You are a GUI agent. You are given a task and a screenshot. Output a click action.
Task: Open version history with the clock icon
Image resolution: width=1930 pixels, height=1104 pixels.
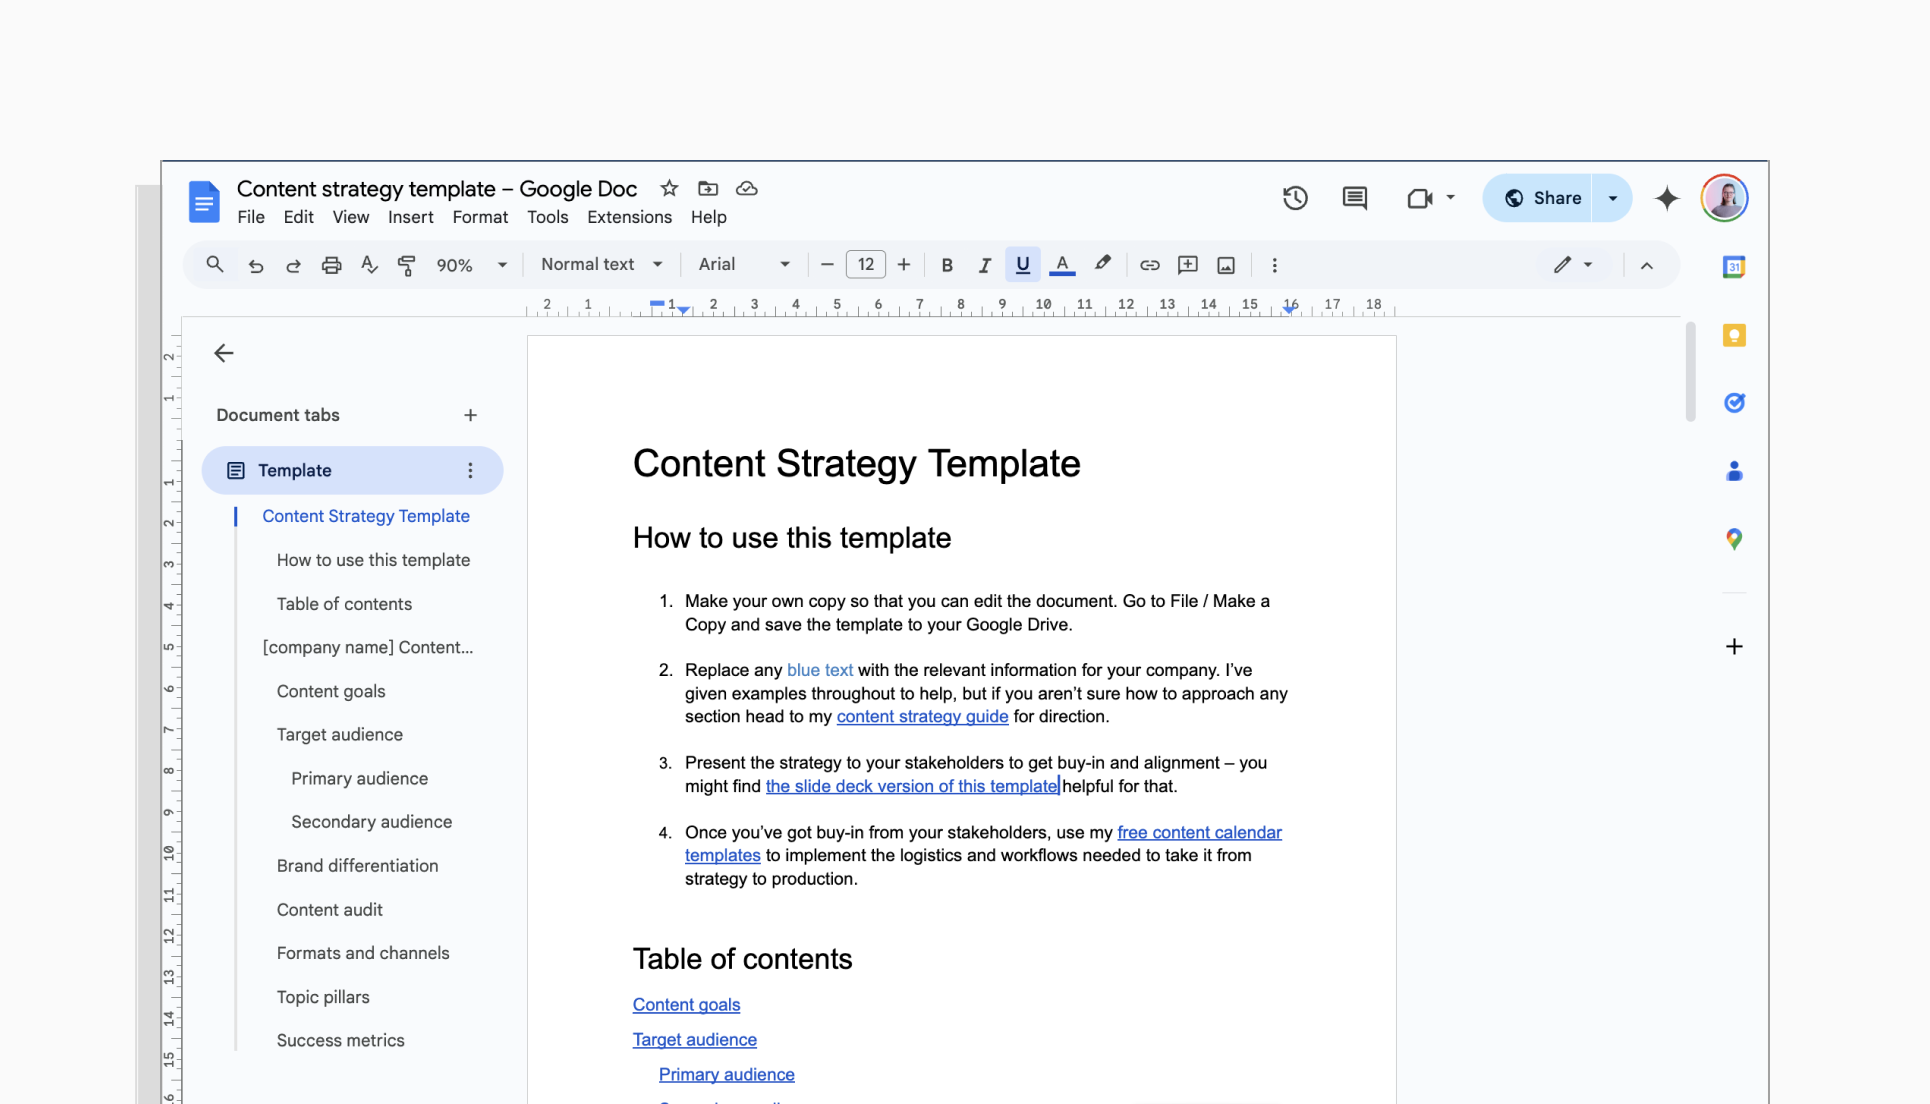[x=1295, y=198]
